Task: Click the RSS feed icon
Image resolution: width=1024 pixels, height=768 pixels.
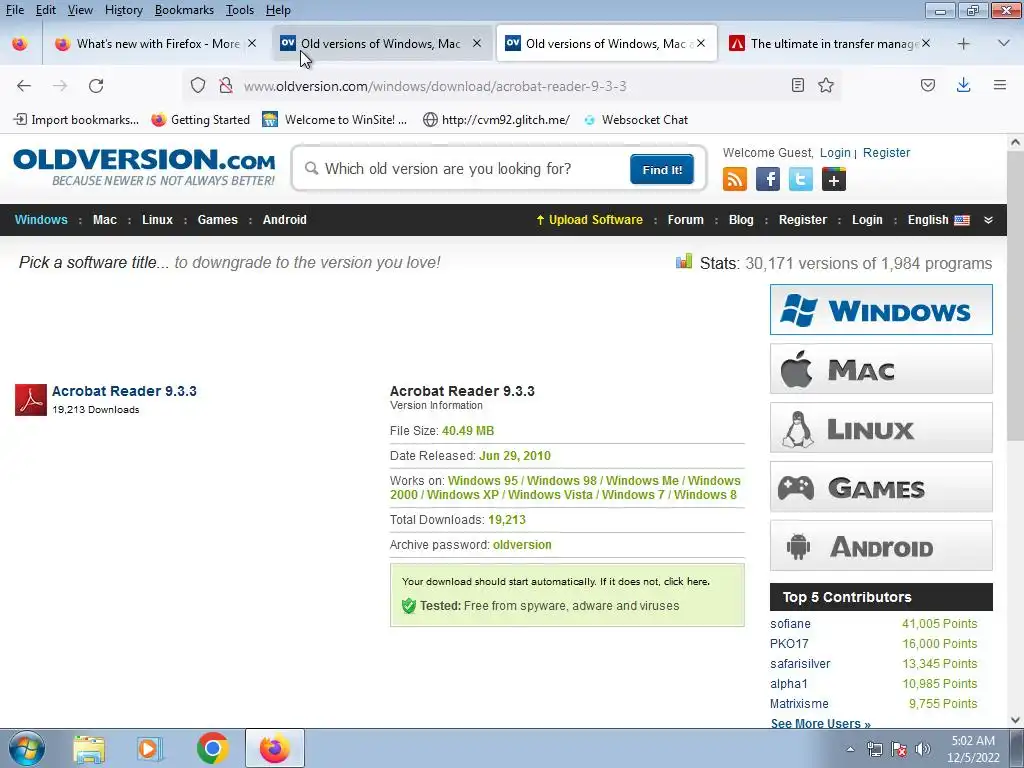Action: coord(735,179)
